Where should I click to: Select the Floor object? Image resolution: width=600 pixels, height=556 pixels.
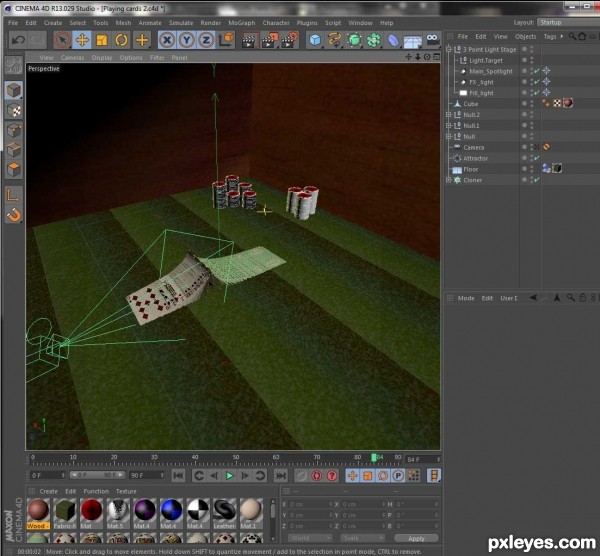coord(471,169)
